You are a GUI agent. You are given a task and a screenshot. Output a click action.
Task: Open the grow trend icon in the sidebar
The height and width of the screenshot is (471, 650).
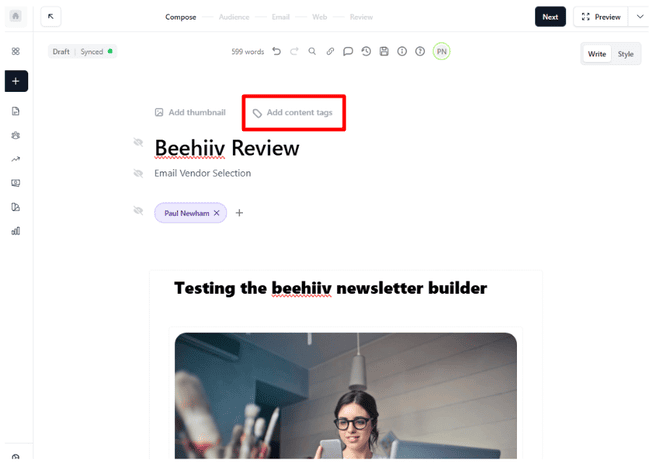pyautogui.click(x=15, y=159)
